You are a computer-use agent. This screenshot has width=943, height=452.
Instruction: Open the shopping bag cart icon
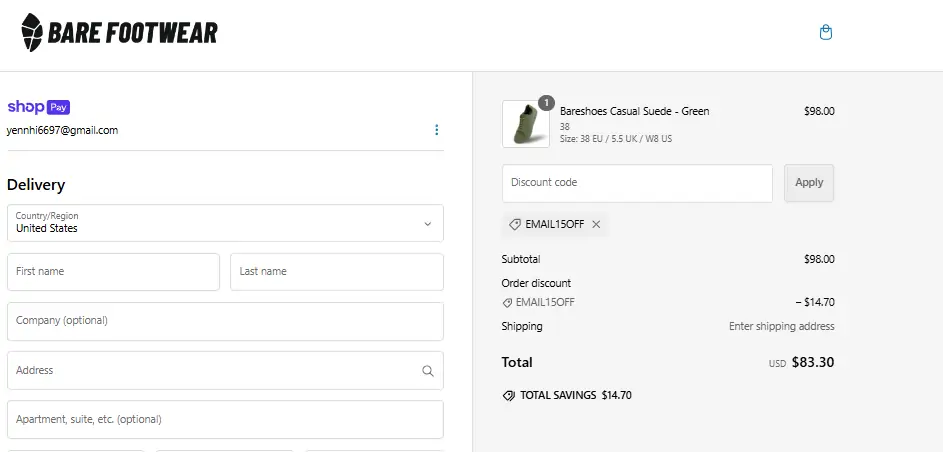coord(825,33)
